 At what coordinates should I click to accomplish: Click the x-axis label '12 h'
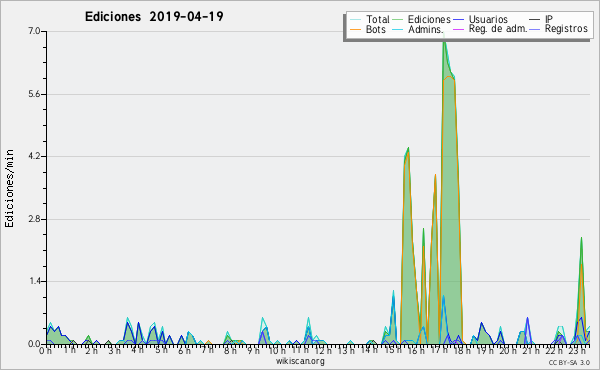[x=323, y=350]
